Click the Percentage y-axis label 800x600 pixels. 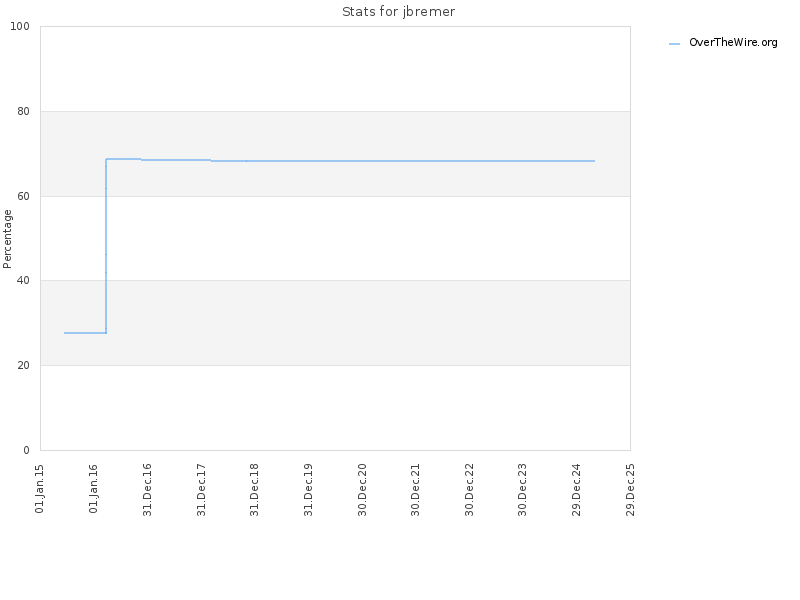pyautogui.click(x=7, y=239)
